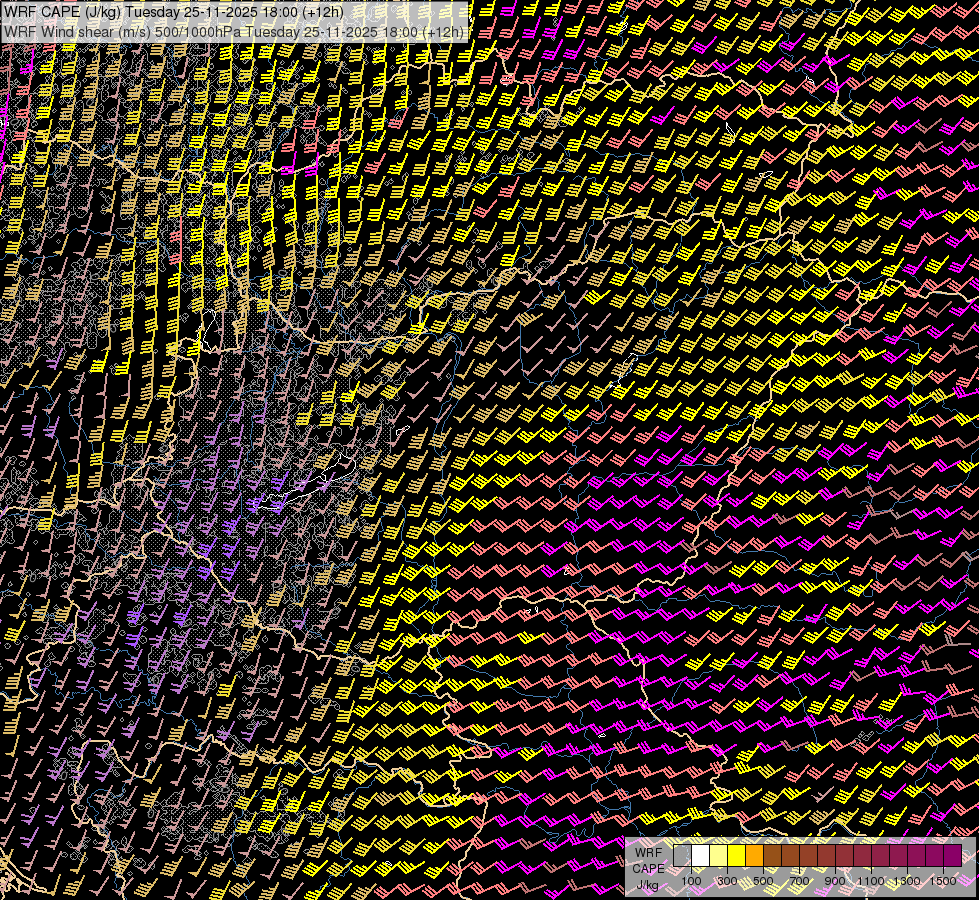Click the 100 legend scale label

click(x=691, y=881)
